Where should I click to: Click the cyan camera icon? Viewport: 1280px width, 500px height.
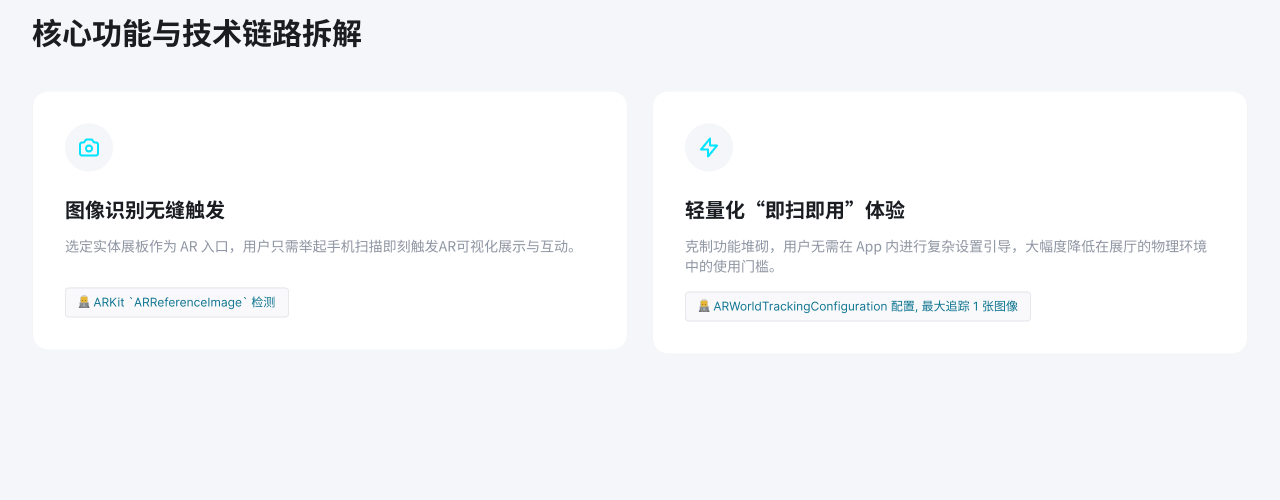click(89, 148)
